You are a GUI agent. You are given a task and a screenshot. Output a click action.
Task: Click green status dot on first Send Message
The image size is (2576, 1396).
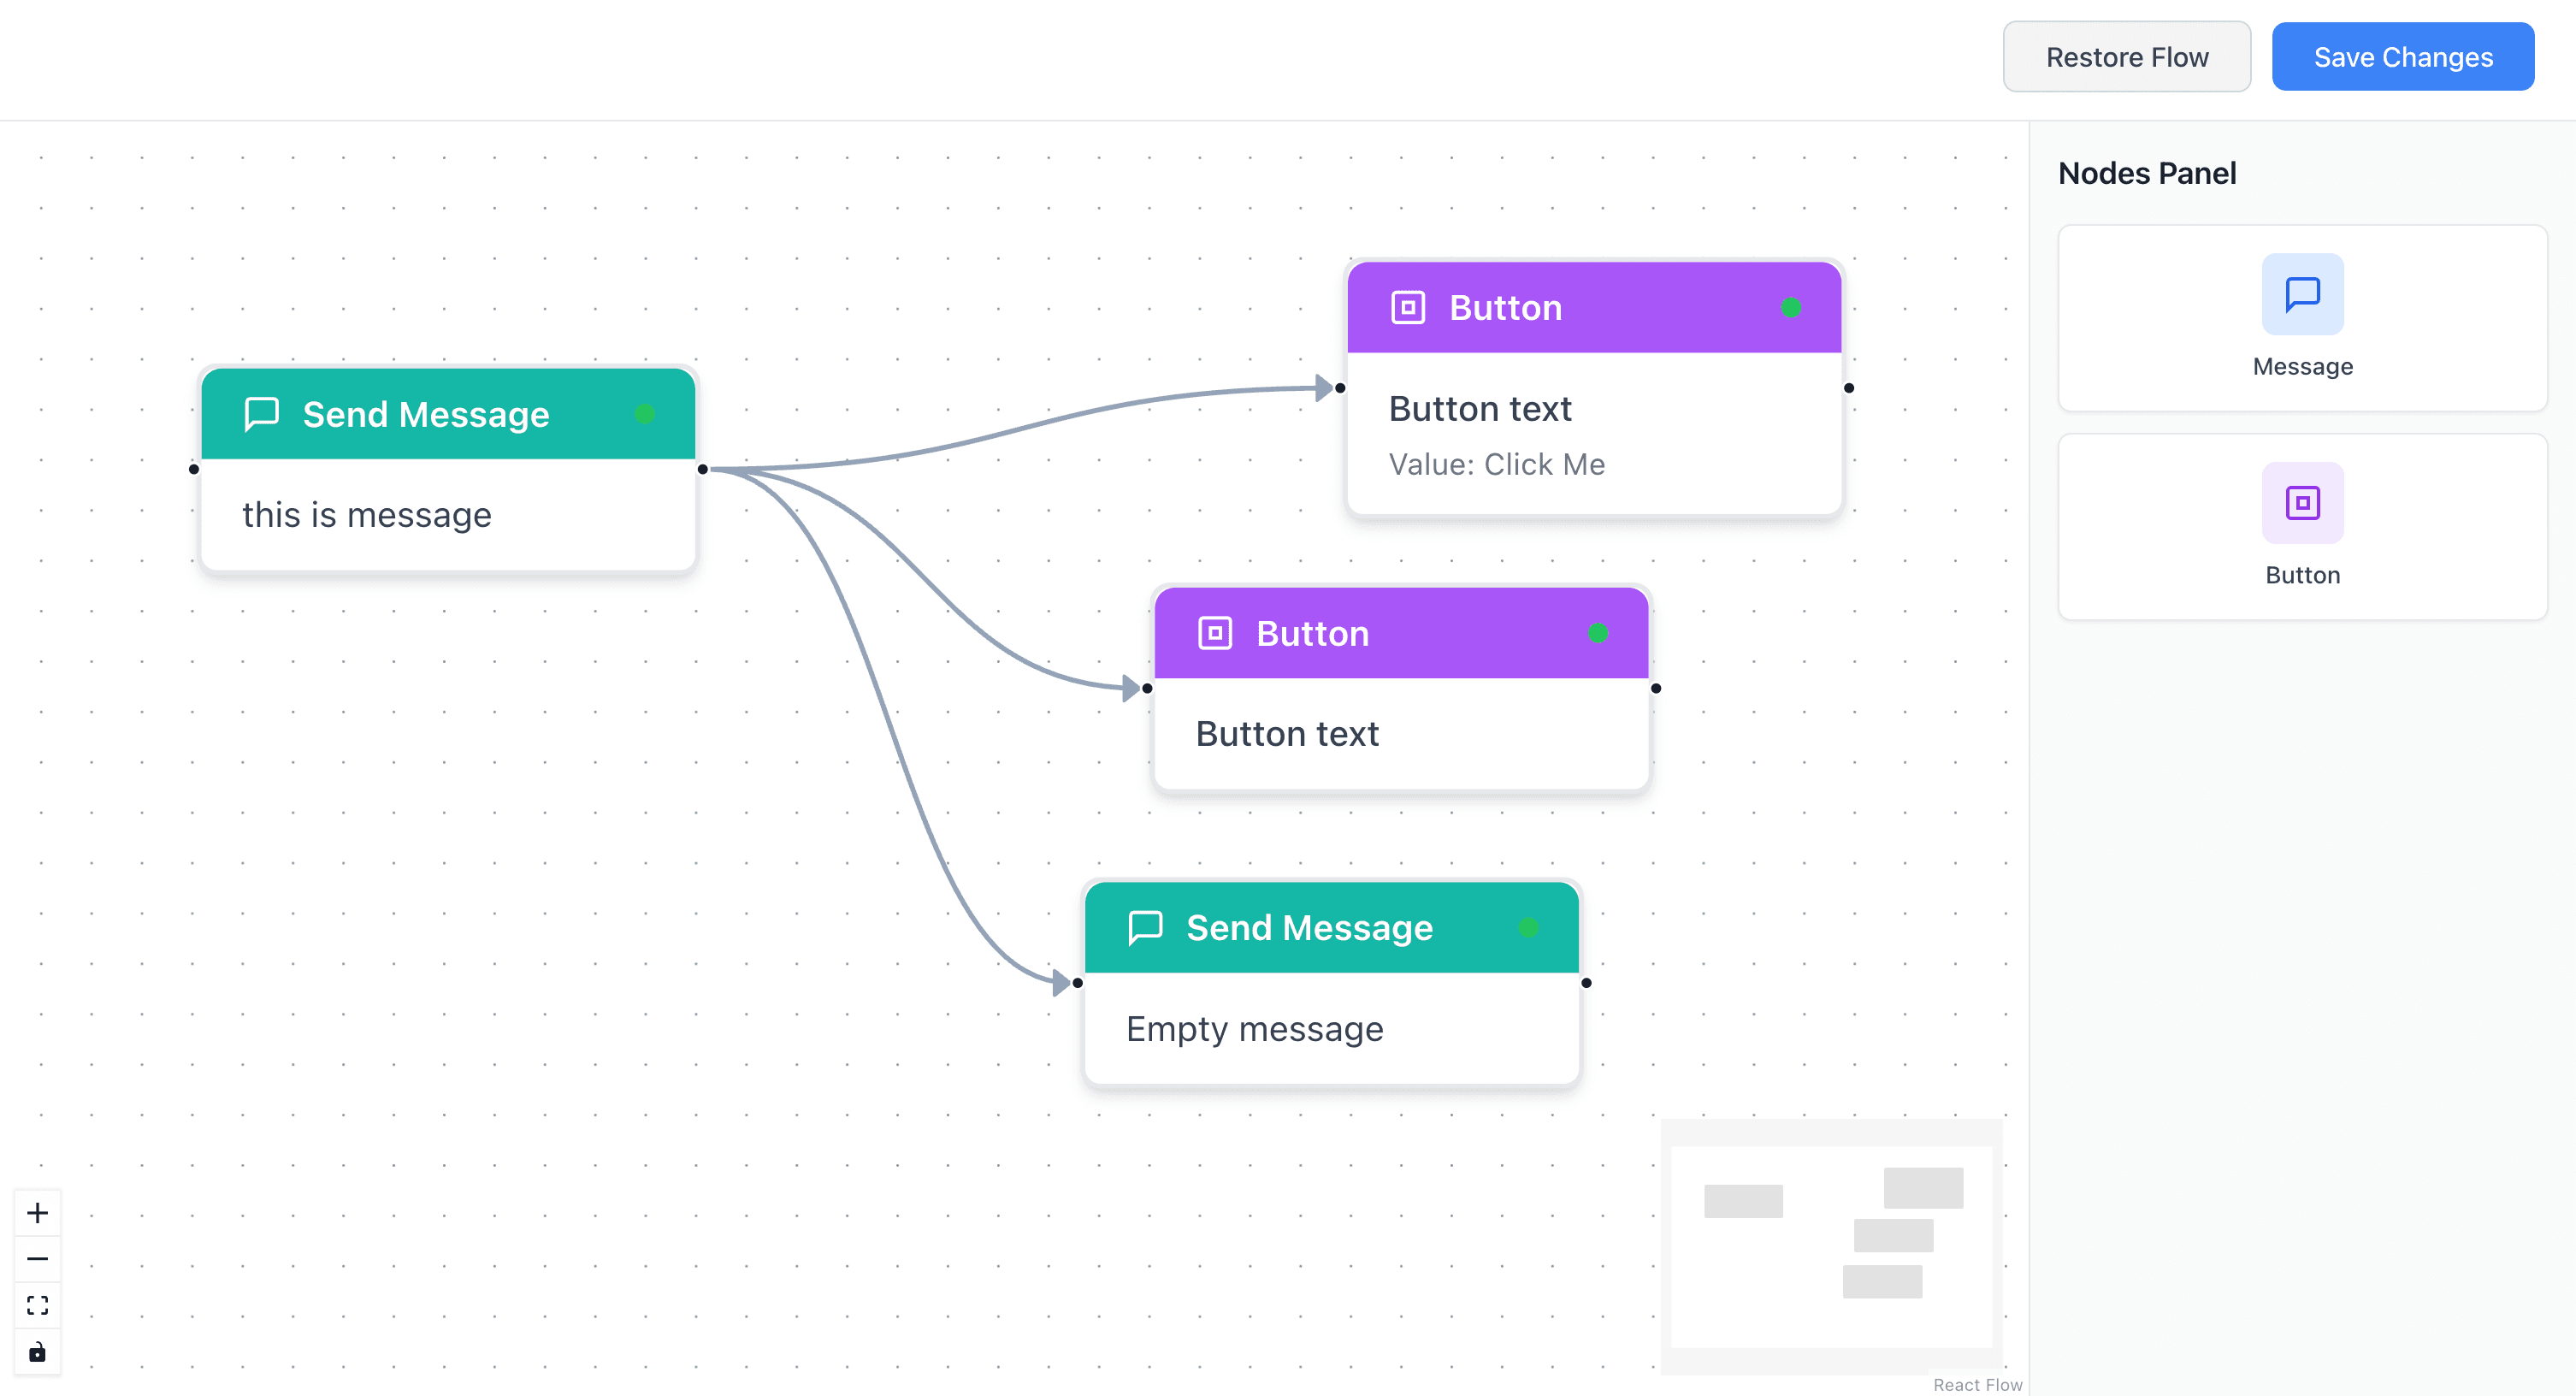point(644,413)
